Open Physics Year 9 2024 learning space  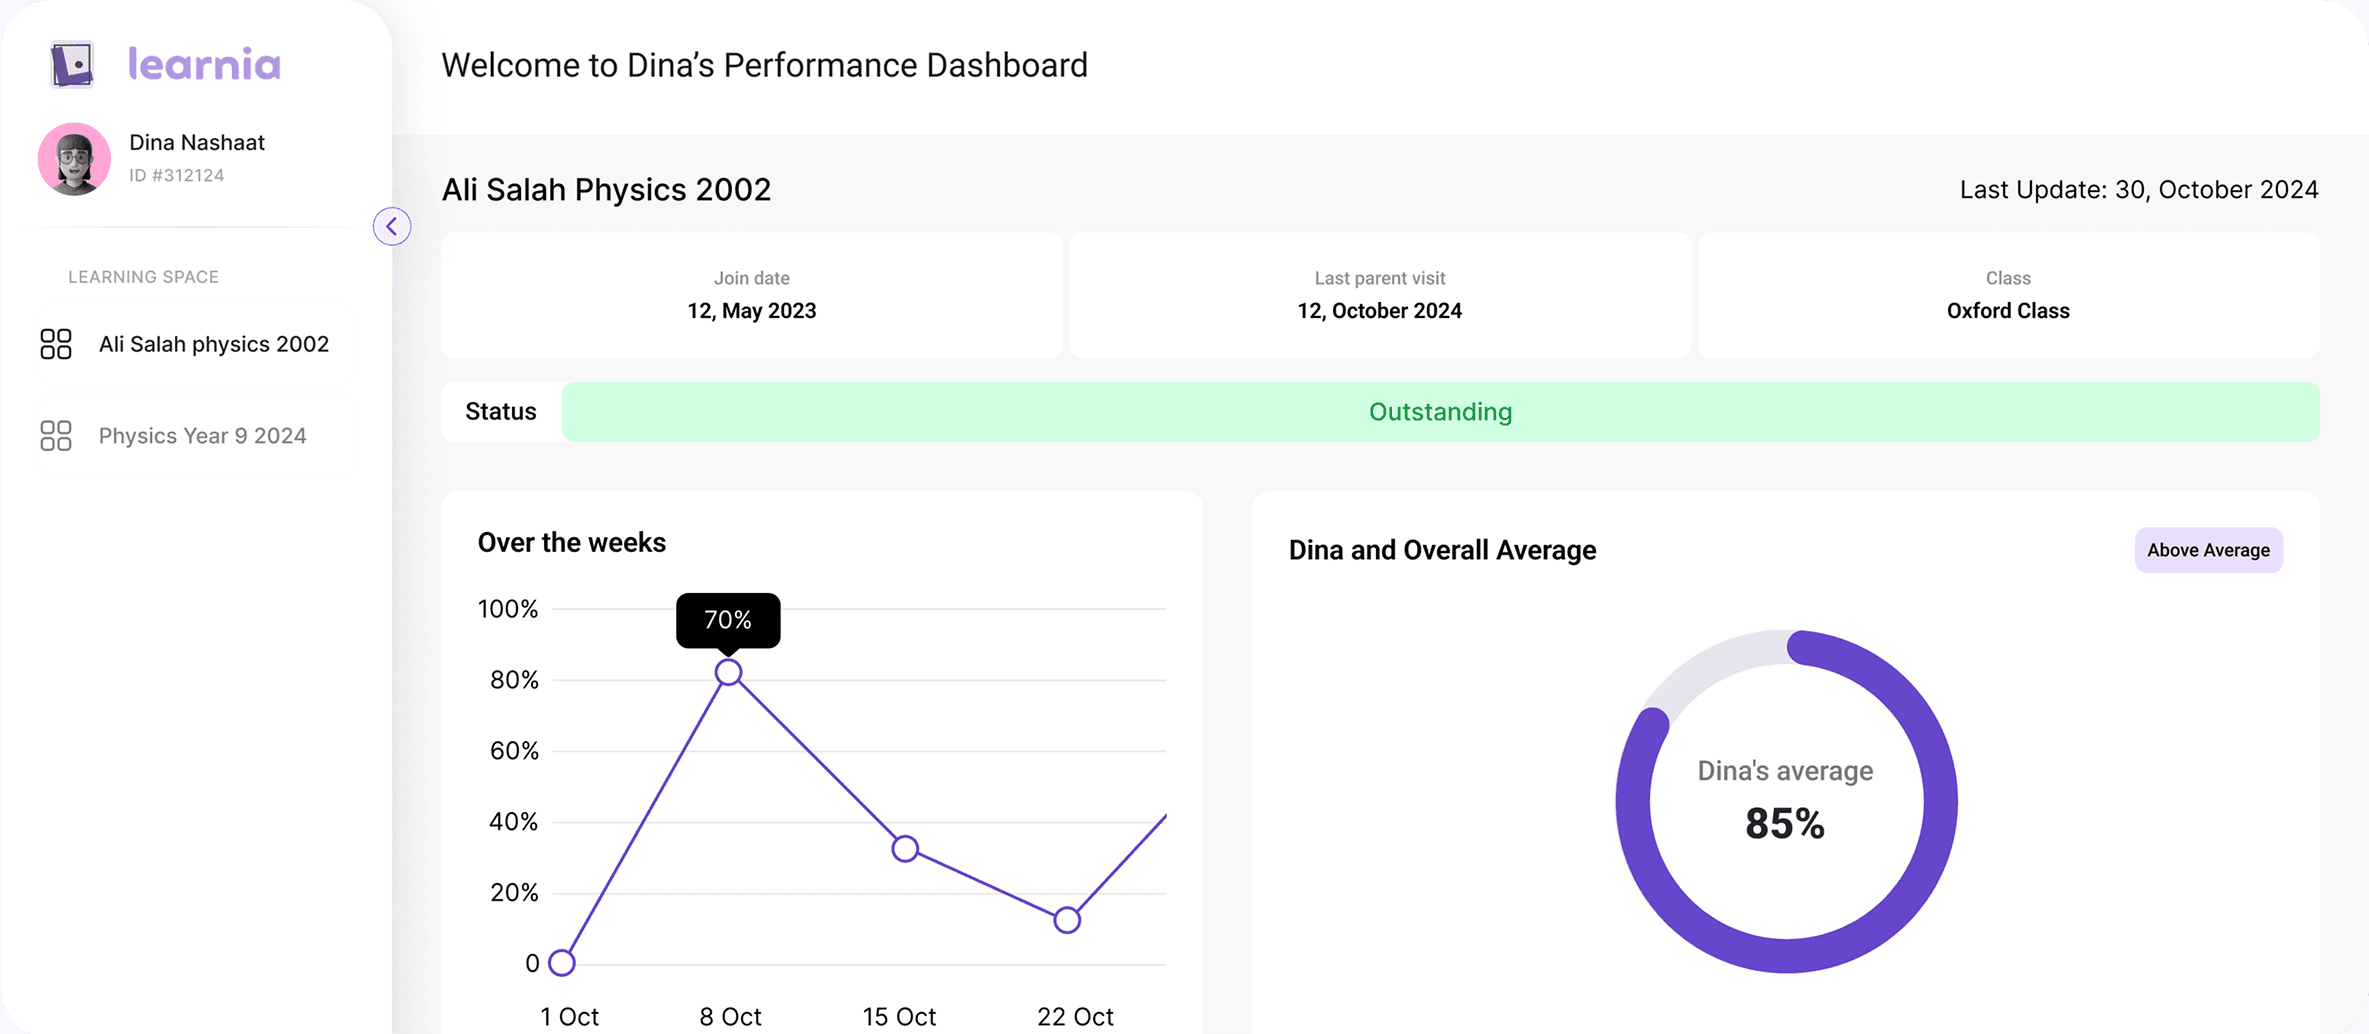click(x=202, y=436)
